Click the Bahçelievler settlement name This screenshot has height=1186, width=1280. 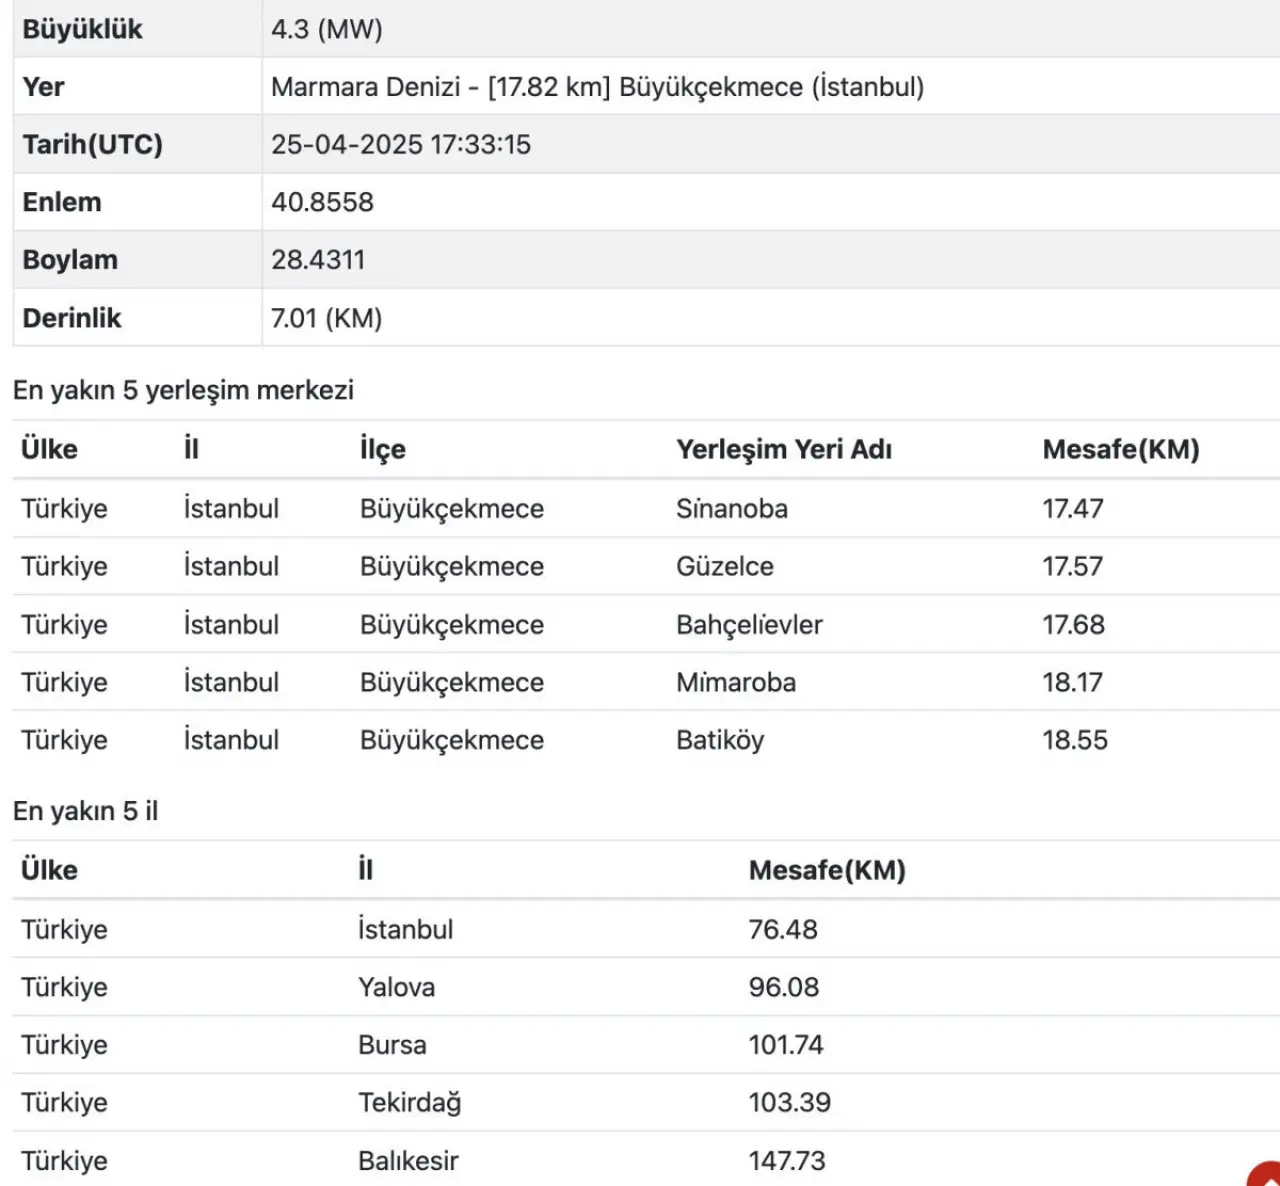[749, 624]
